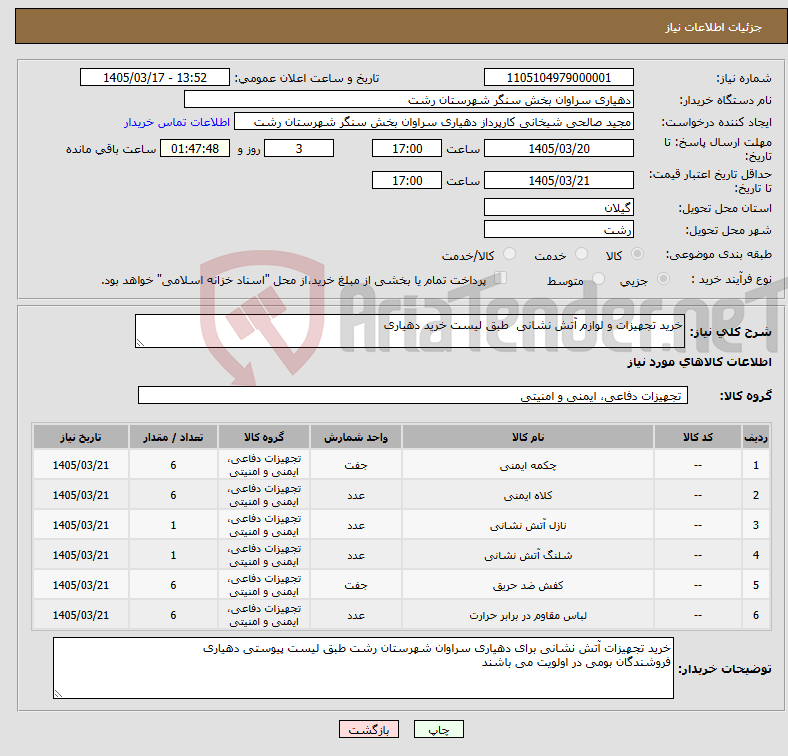Screen dimensions: 788x756
Task: Click the شماره نیاز field 1105104979000001
Action: coord(559,77)
